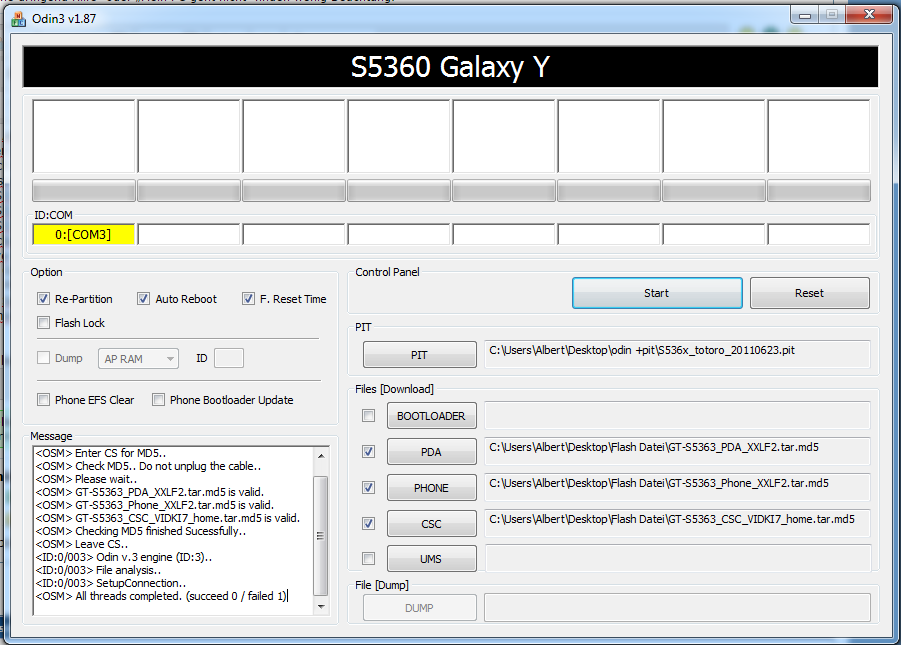Click the PDA browse button
The width and height of the screenshot is (901, 645).
point(432,452)
